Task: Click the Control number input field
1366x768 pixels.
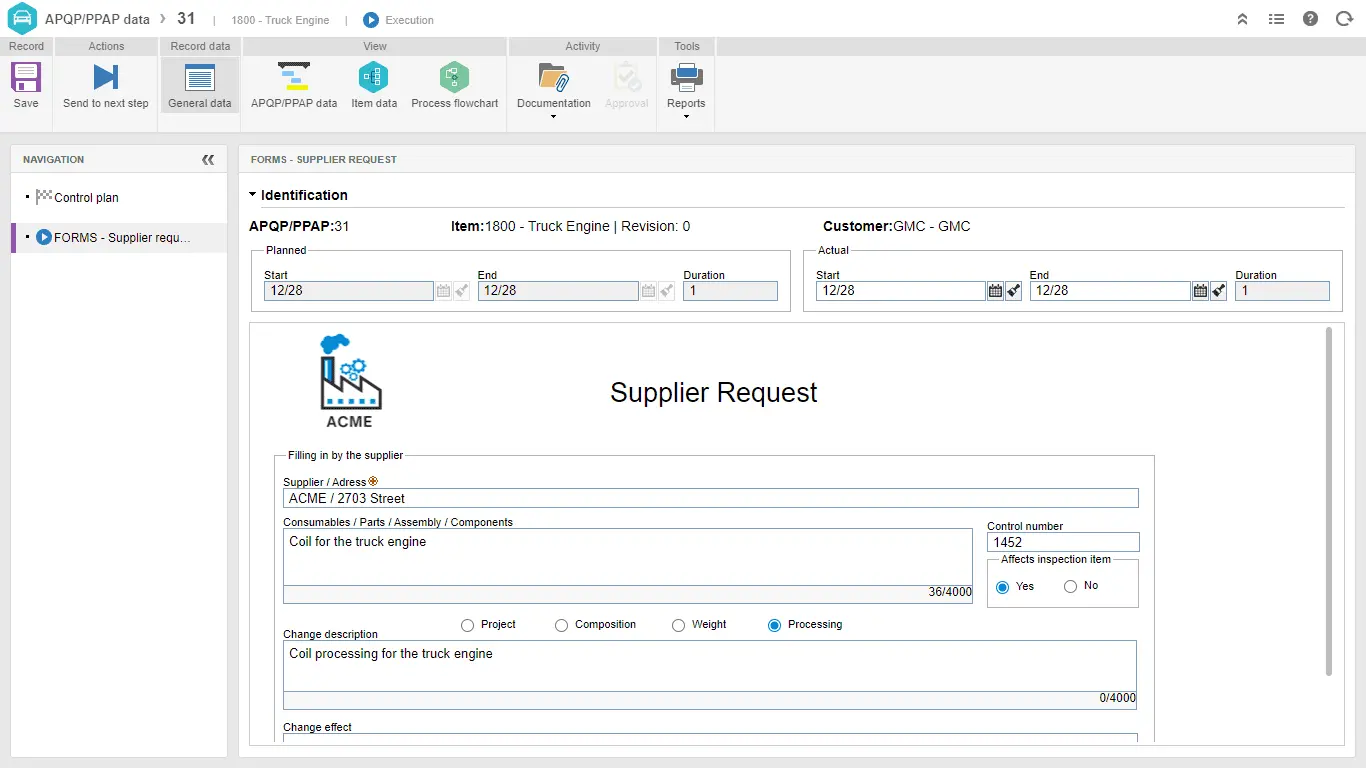Action: (1062, 542)
